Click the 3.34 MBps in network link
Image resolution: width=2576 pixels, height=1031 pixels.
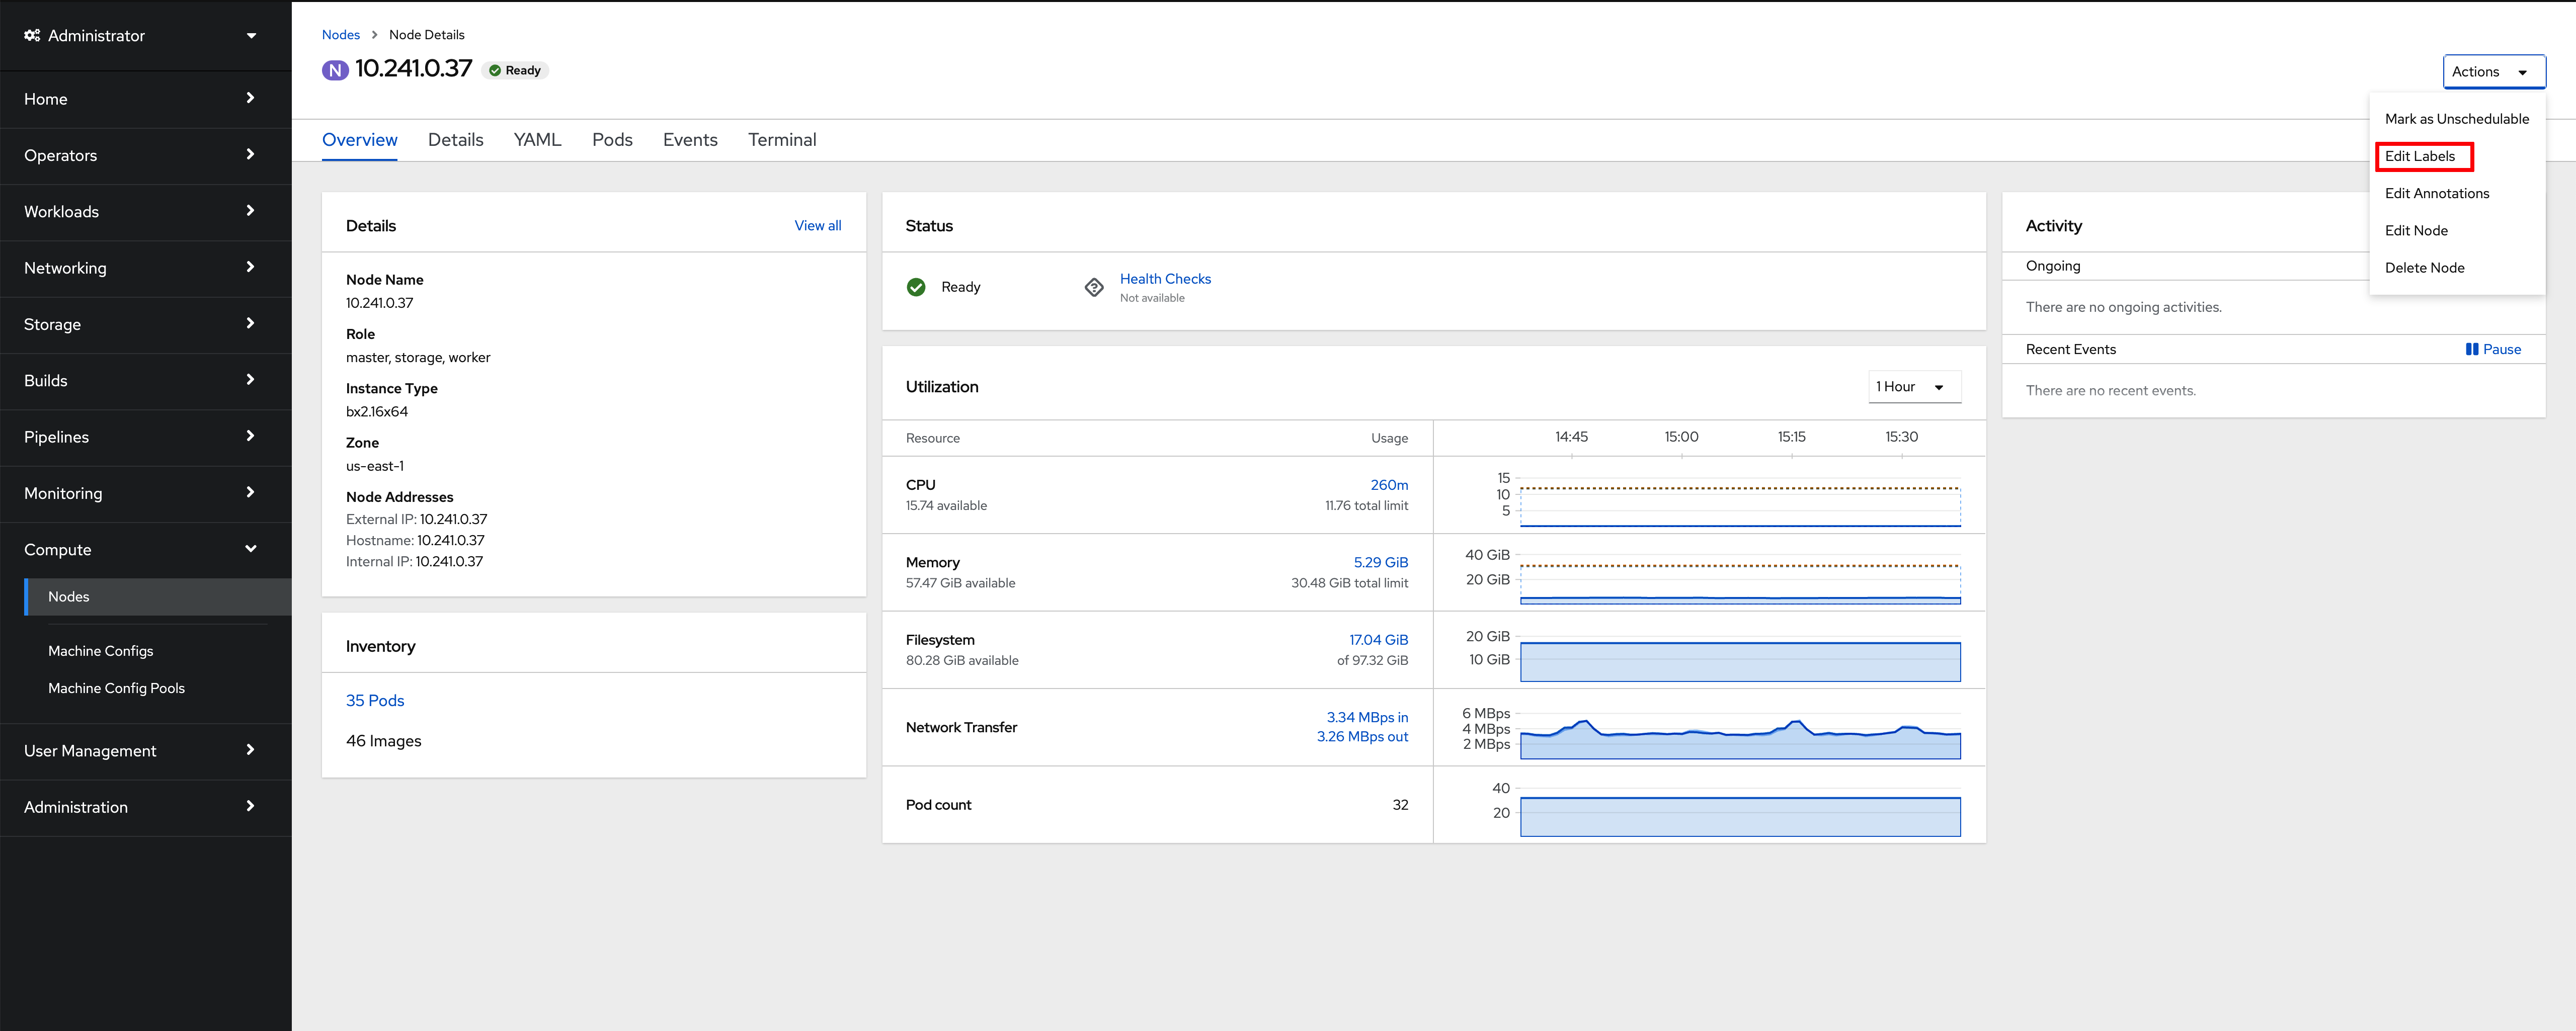[1367, 717]
